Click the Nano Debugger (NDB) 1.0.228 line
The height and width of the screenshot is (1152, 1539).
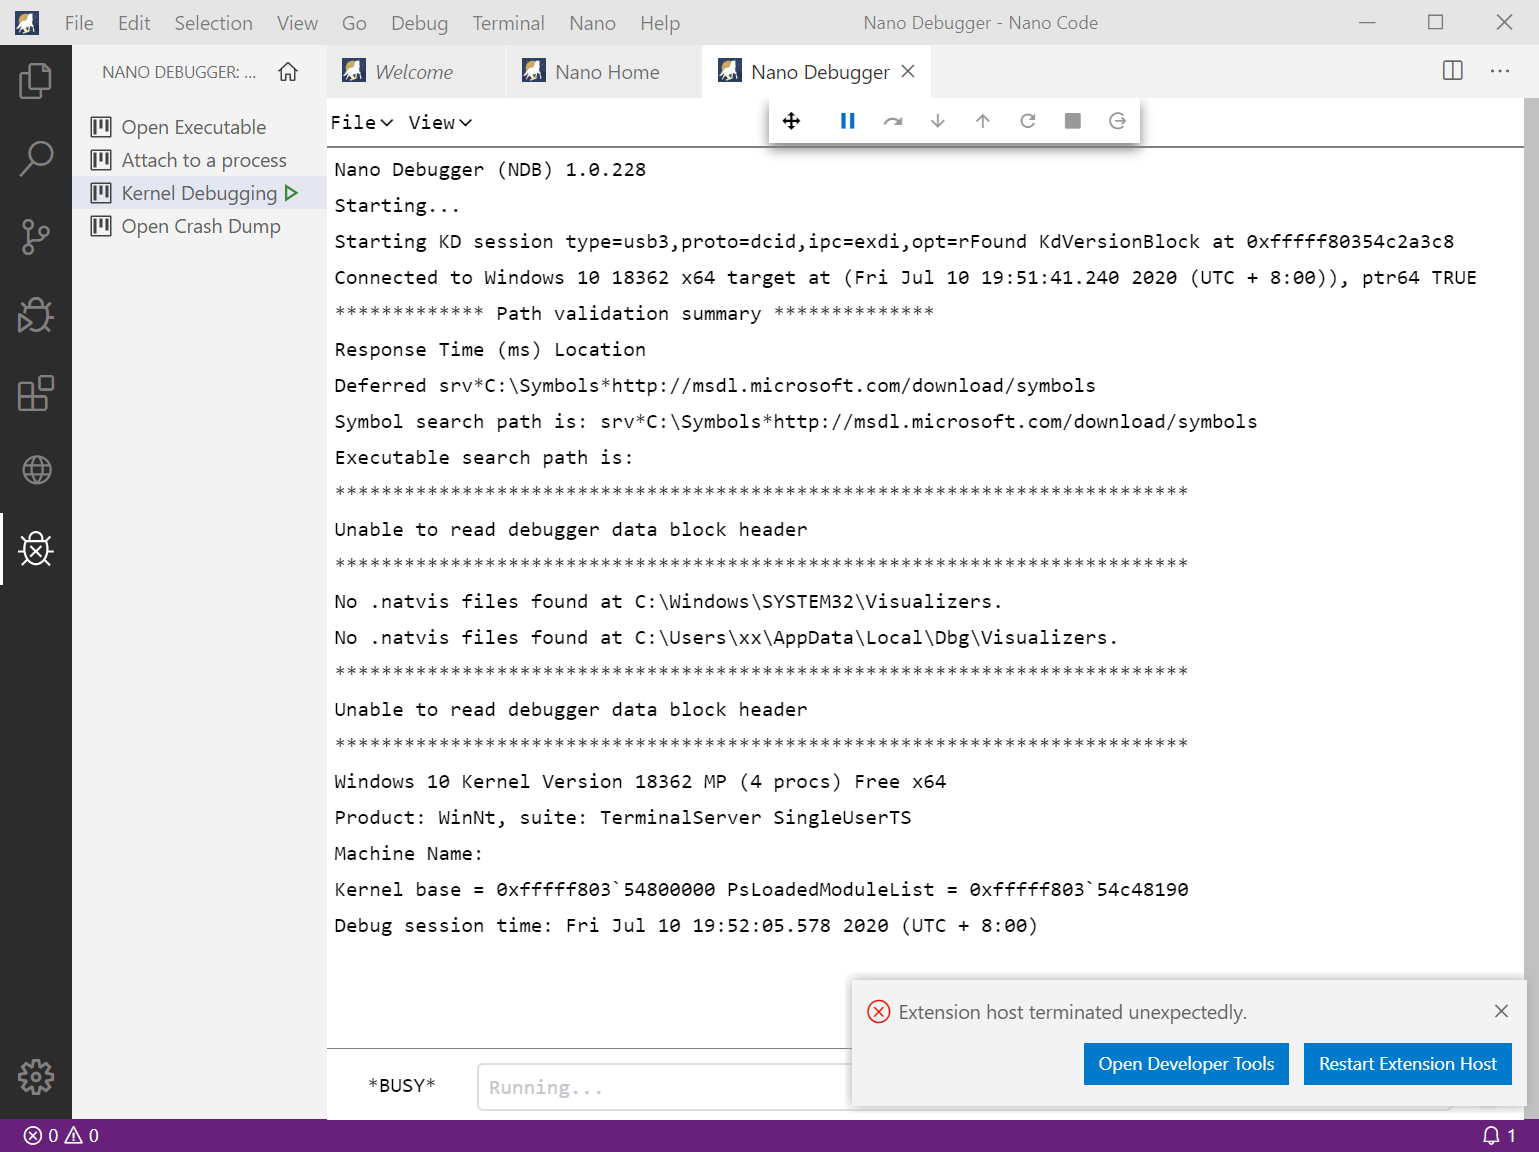pyautogui.click(x=490, y=169)
